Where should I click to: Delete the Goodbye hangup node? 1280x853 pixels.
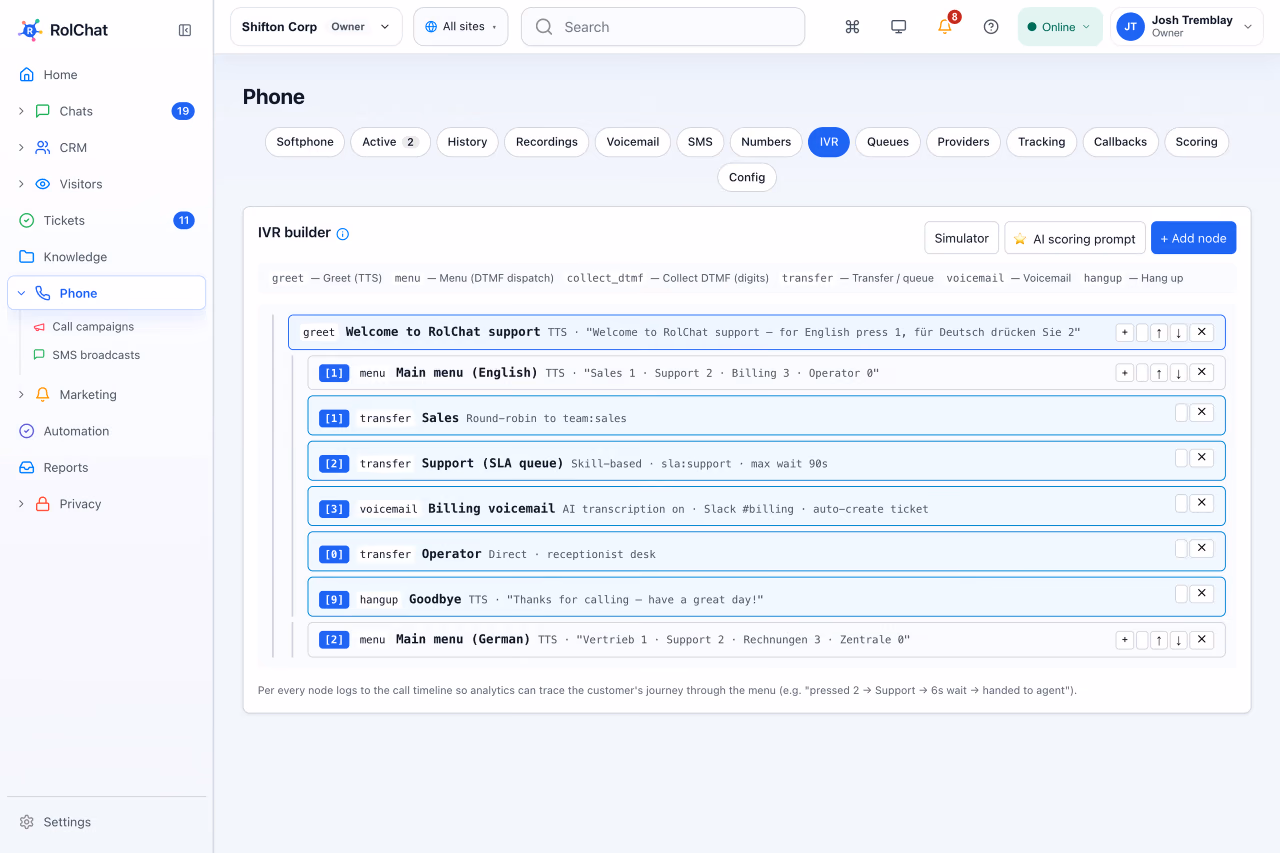(1202, 593)
